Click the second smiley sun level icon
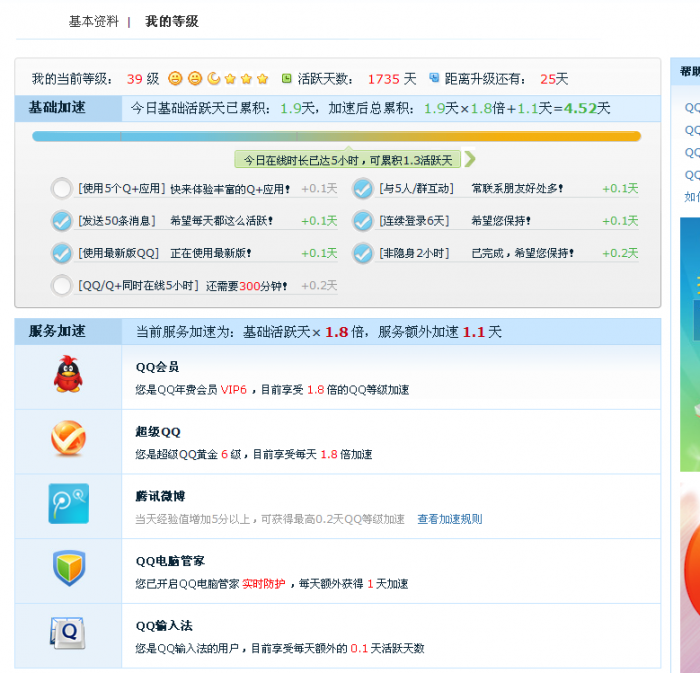Viewport: 700px width, 673px height. pyautogui.click(x=195, y=79)
